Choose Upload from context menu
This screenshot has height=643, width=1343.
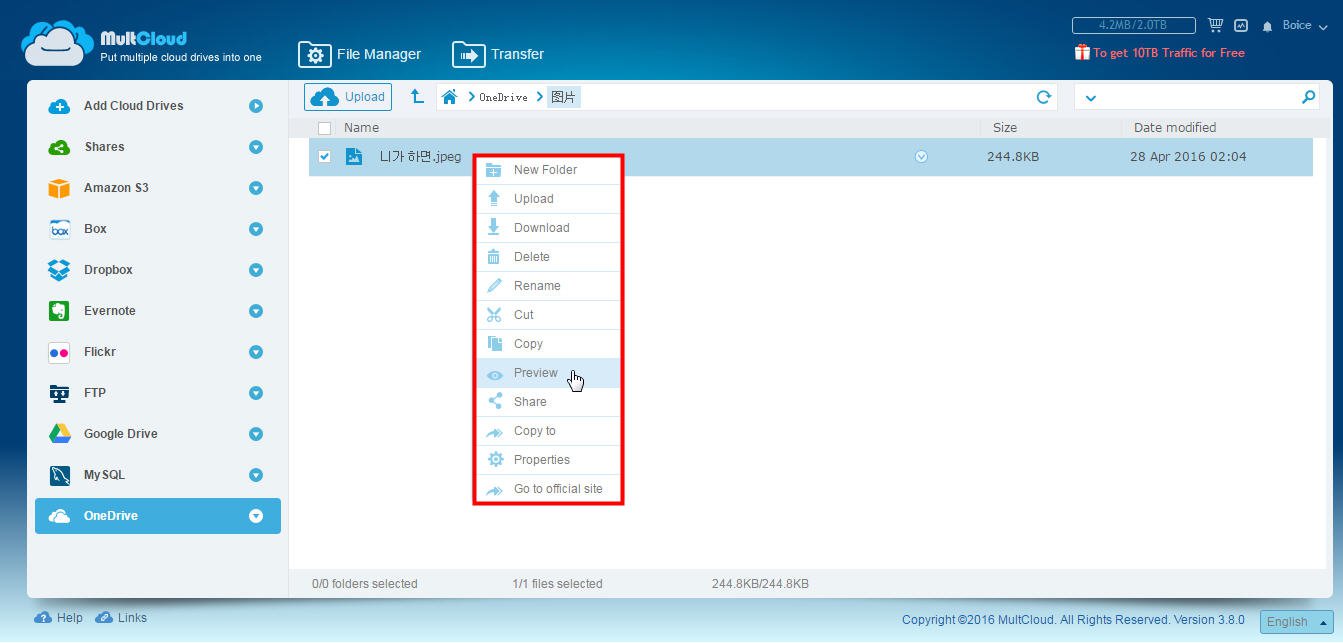pyautogui.click(x=548, y=199)
